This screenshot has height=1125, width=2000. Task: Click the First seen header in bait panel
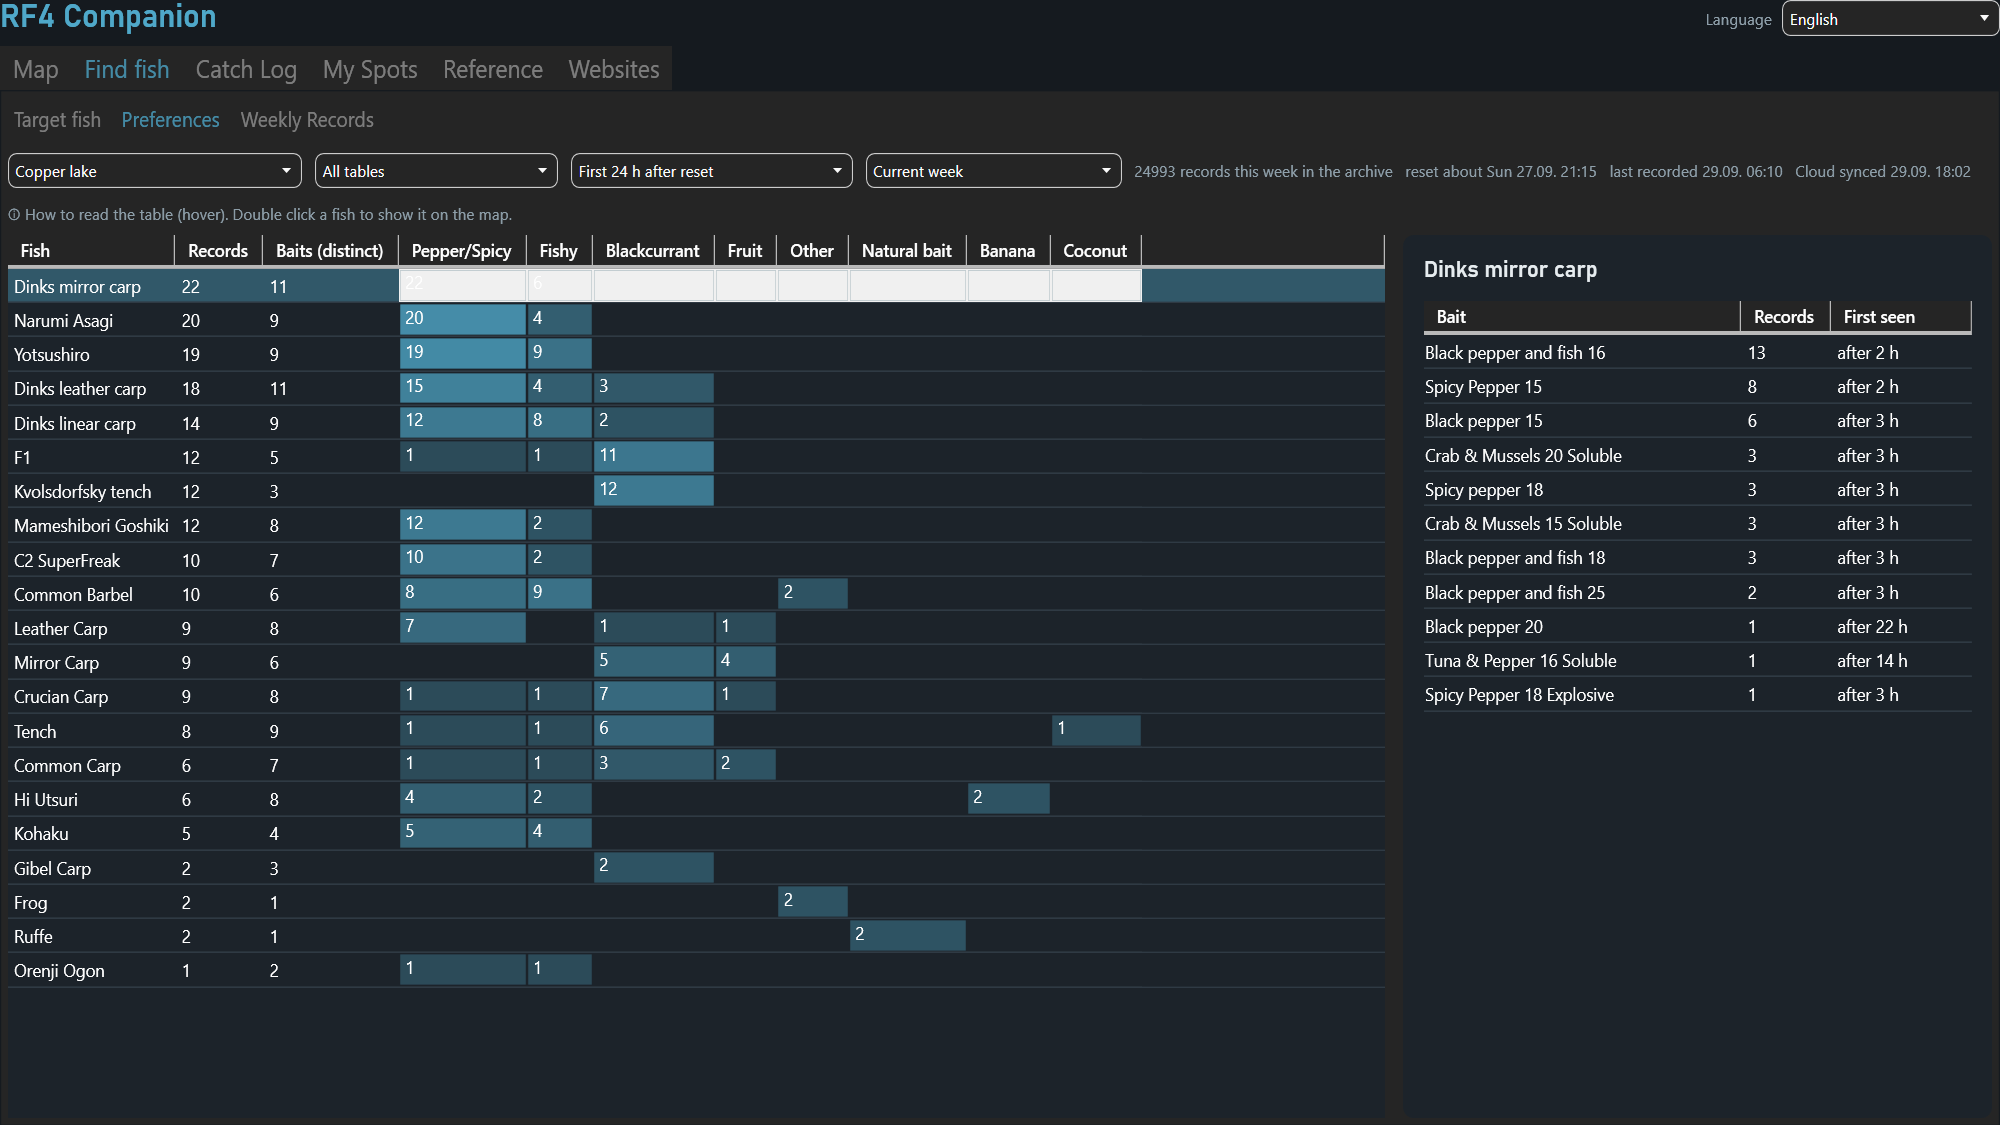point(1900,317)
